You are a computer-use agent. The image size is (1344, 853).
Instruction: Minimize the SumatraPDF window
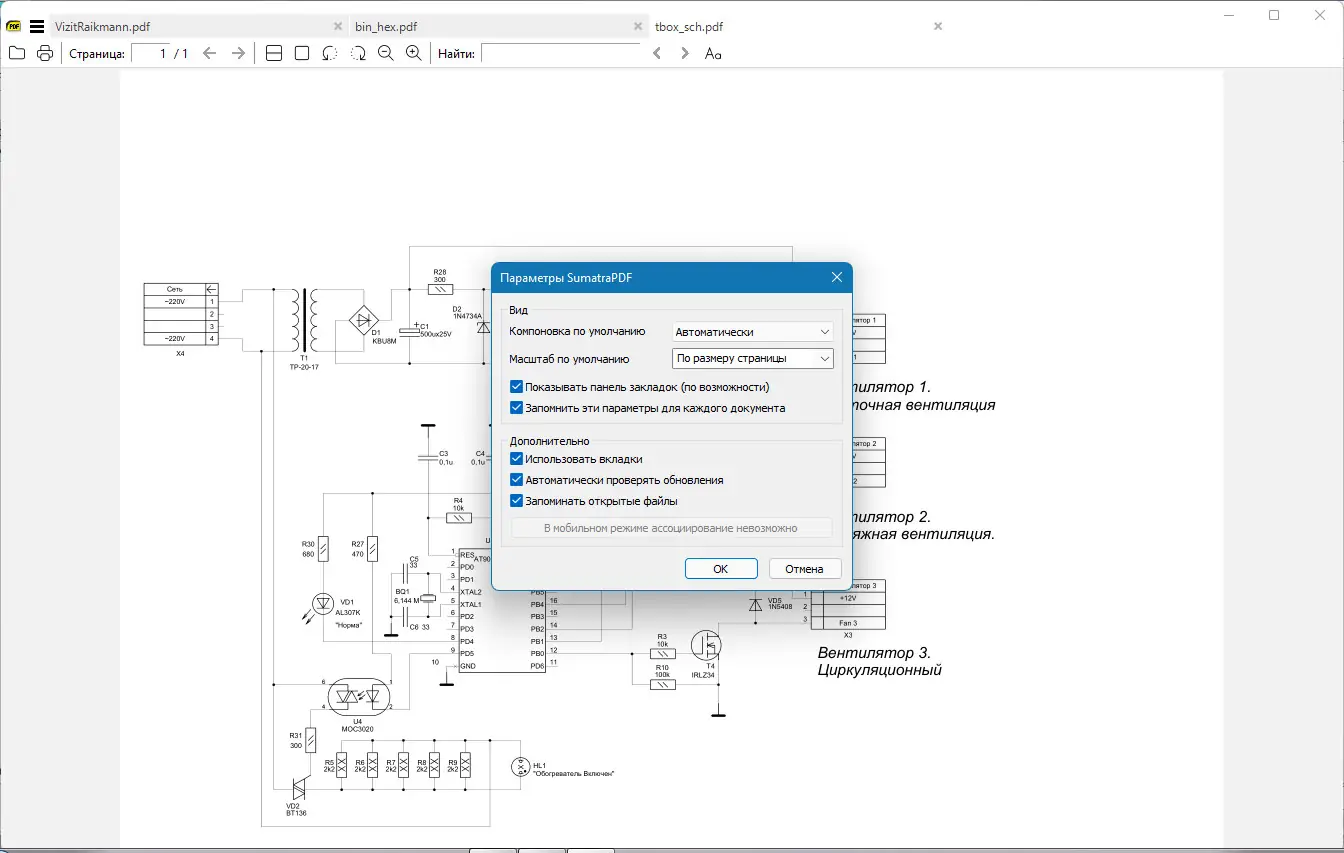click(x=1228, y=15)
